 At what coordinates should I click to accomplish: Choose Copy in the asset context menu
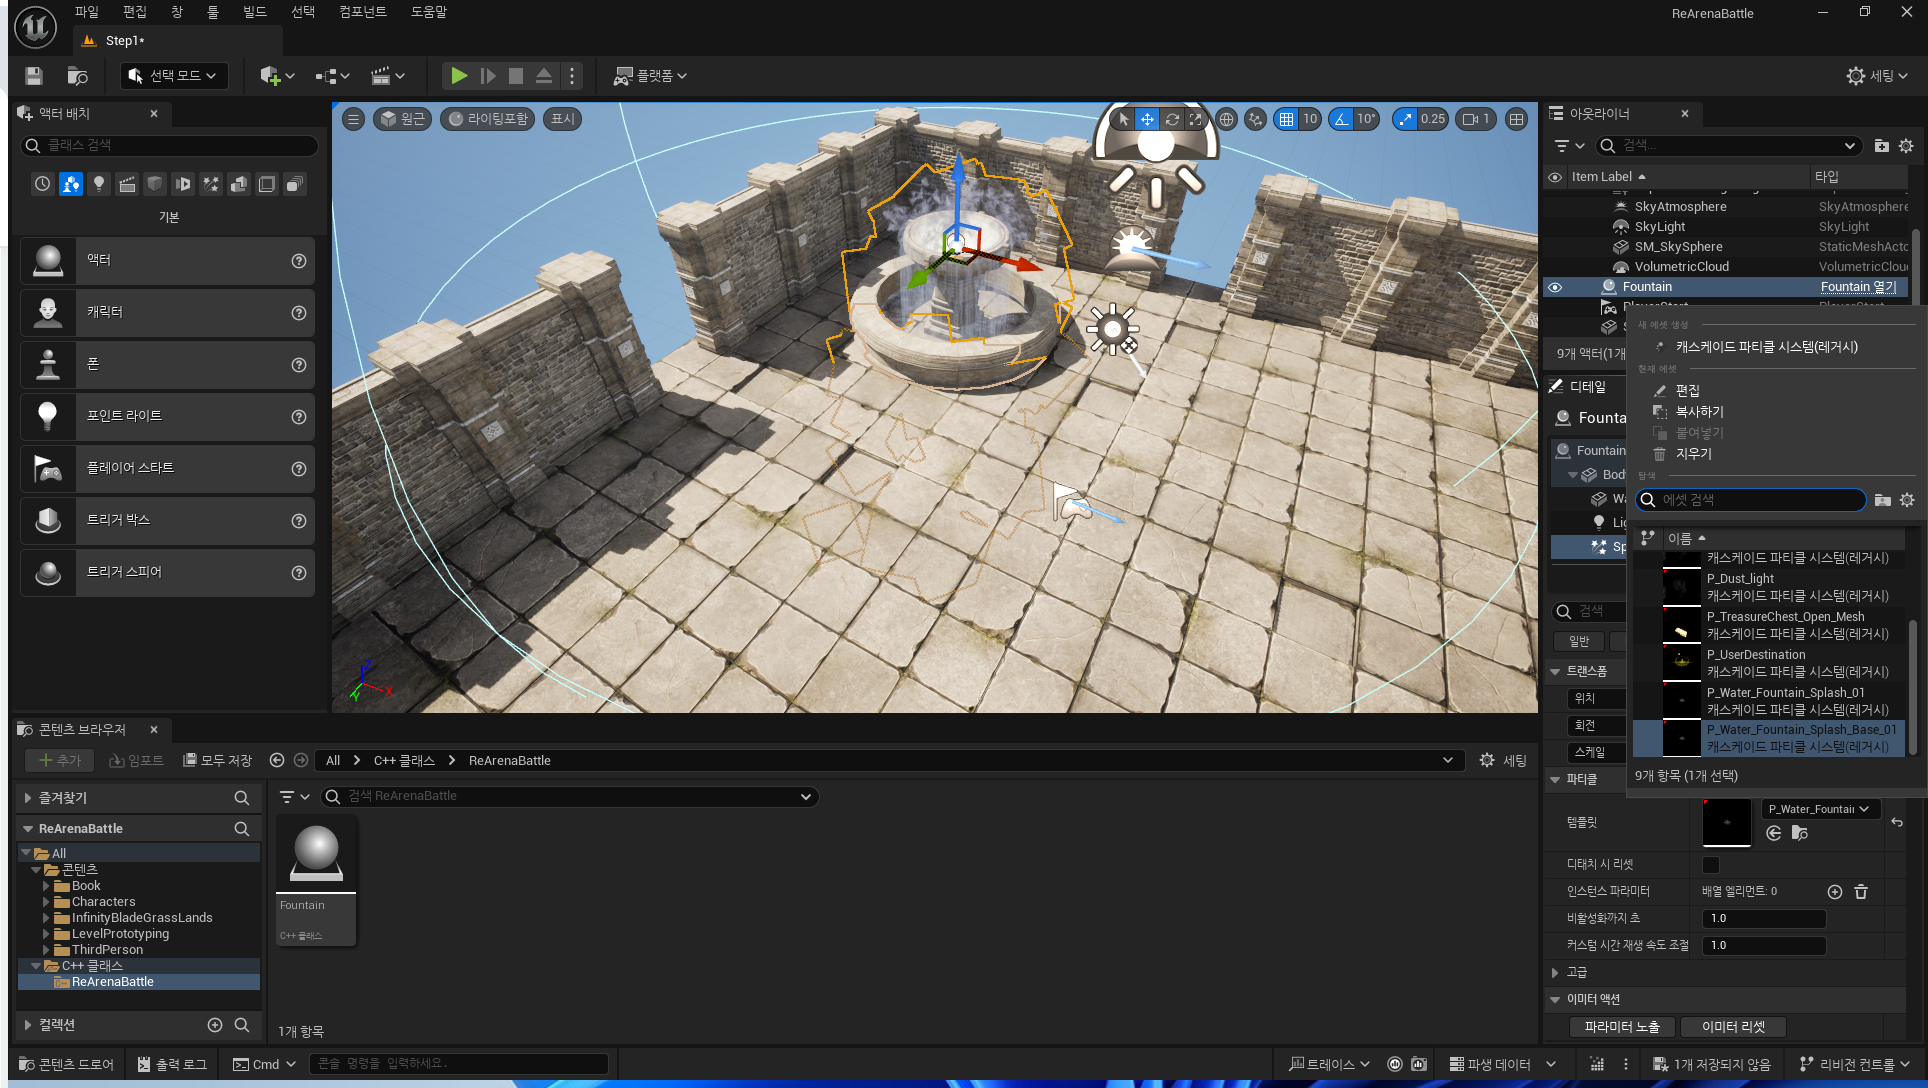point(1699,412)
